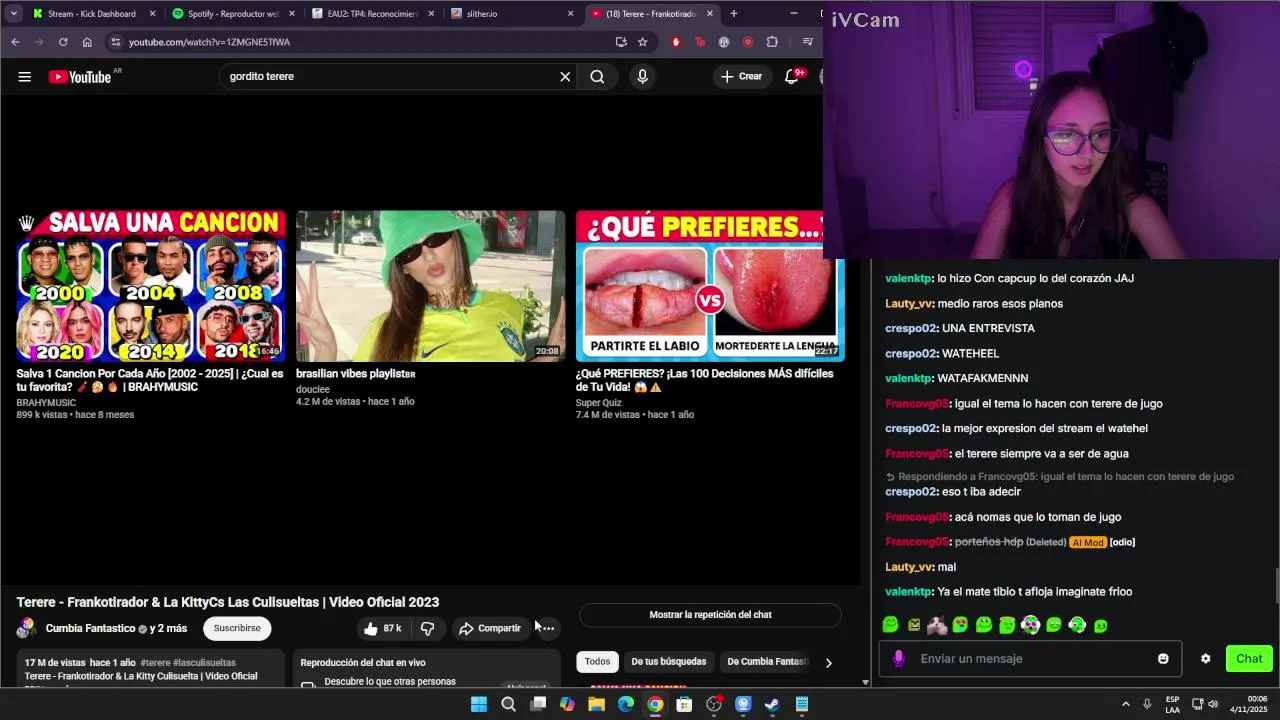
Task: Open the tab search dropdown arrow
Action: coord(13,14)
